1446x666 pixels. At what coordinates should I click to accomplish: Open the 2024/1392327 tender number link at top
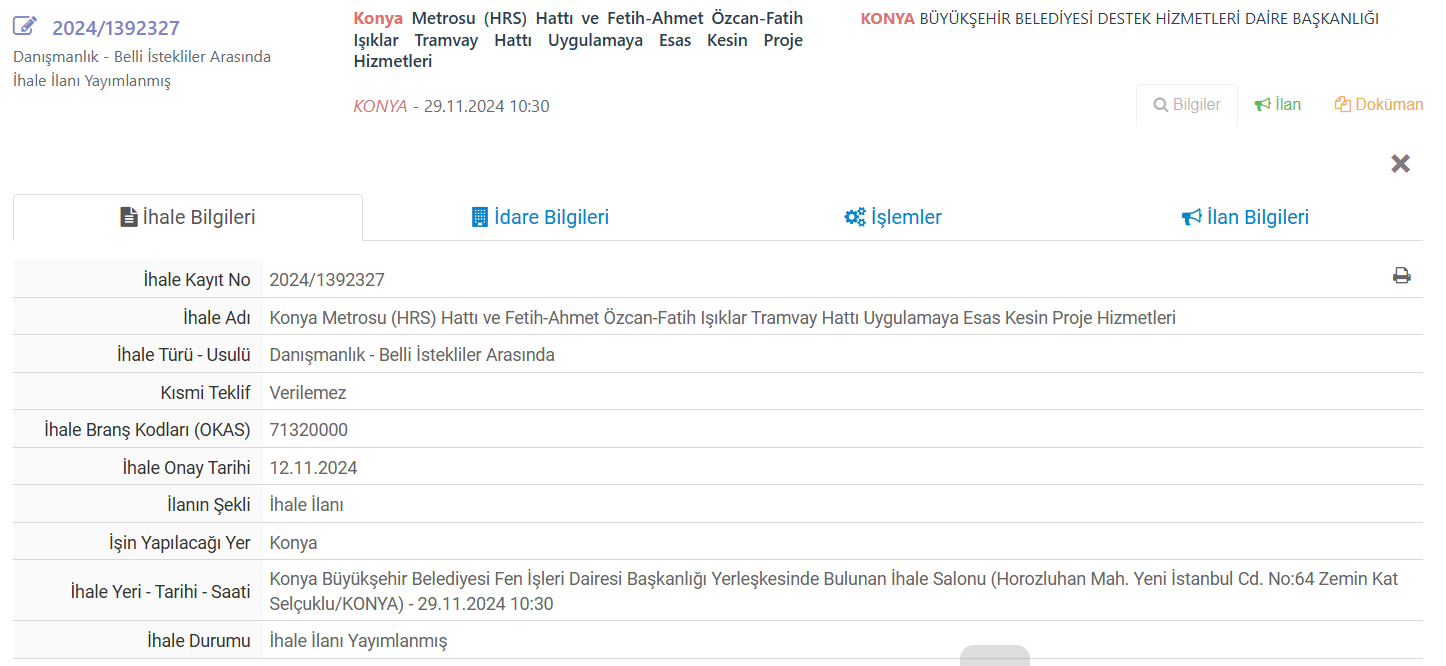[116, 28]
